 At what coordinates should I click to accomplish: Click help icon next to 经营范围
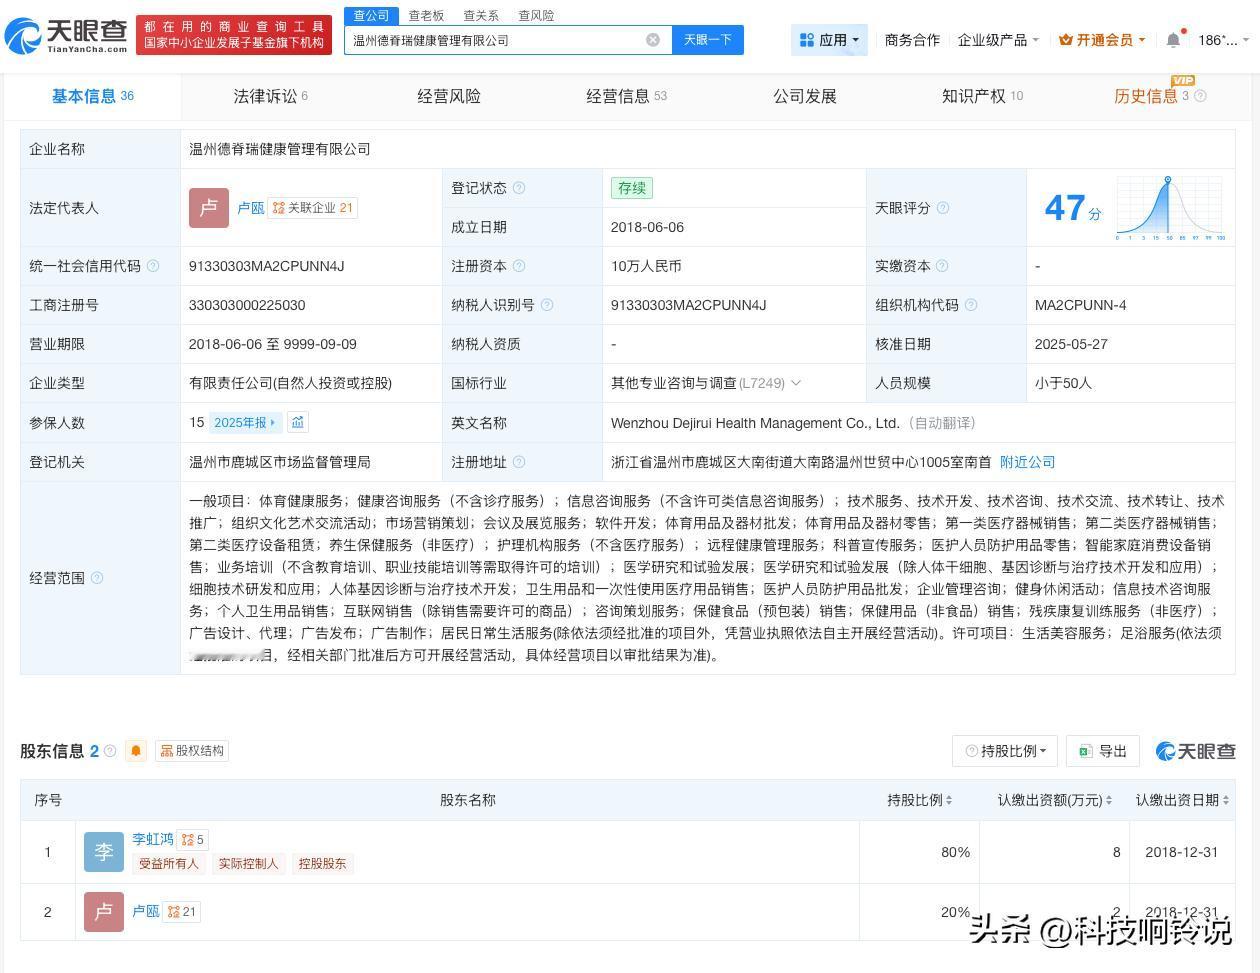pyautogui.click(x=97, y=578)
